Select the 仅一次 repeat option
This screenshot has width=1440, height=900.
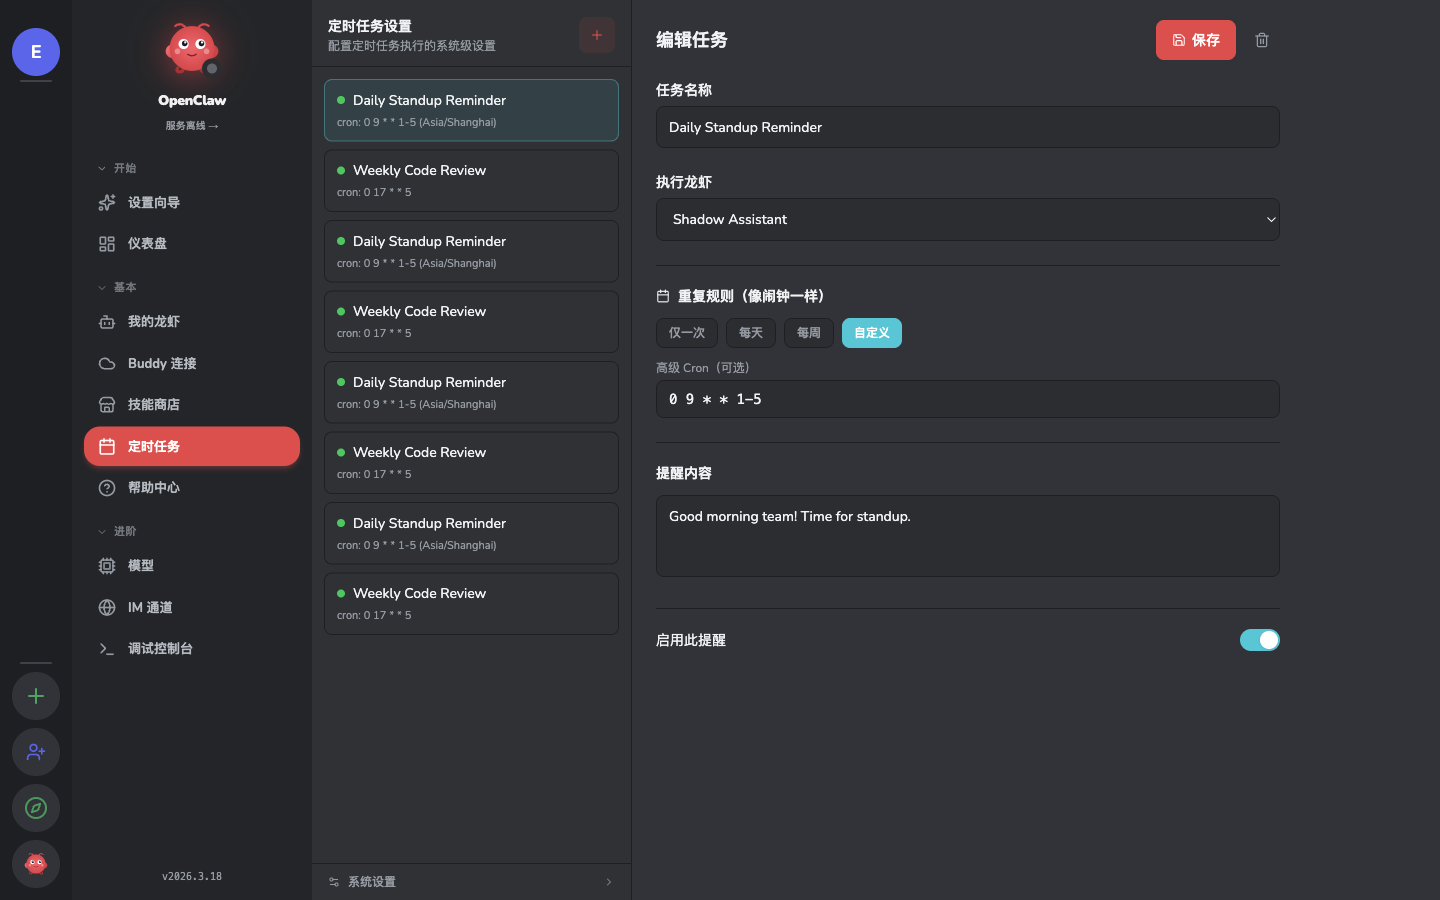[x=686, y=332]
